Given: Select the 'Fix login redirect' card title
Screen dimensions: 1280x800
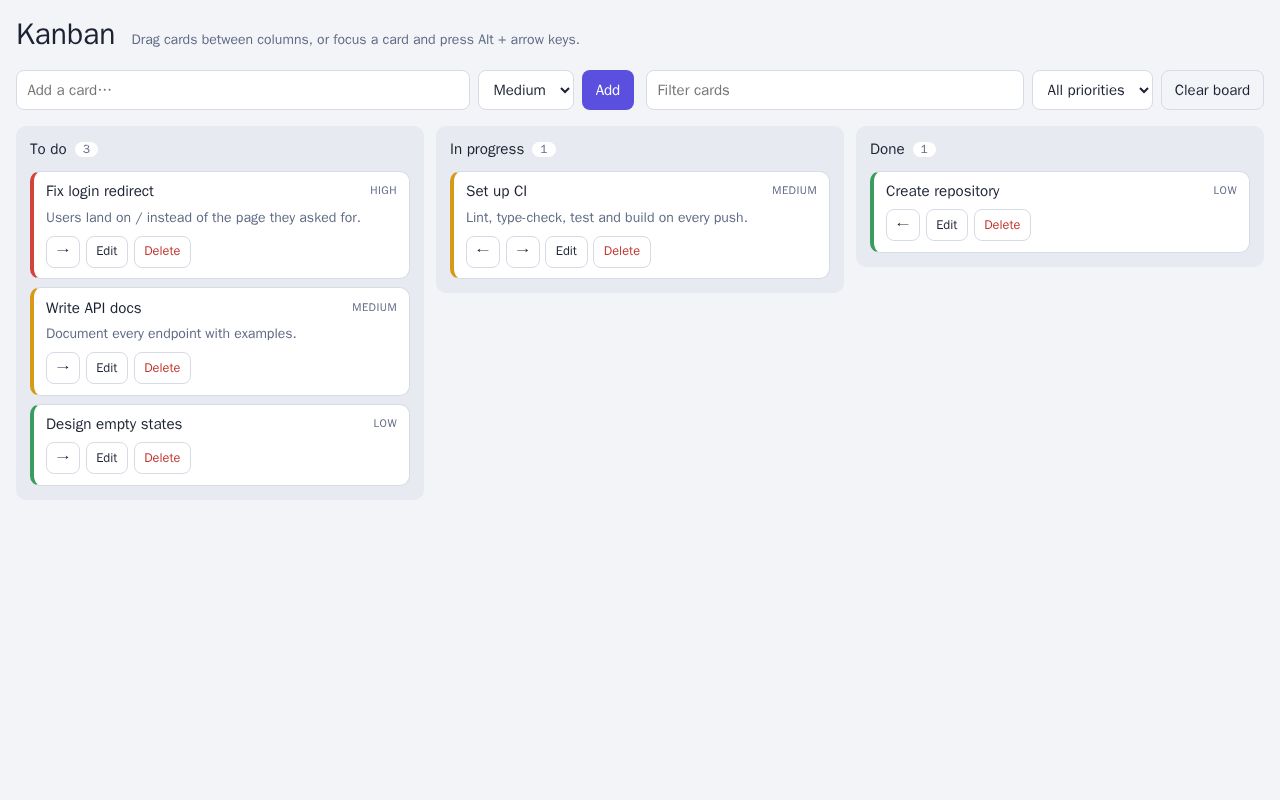Looking at the screenshot, I should [100, 191].
